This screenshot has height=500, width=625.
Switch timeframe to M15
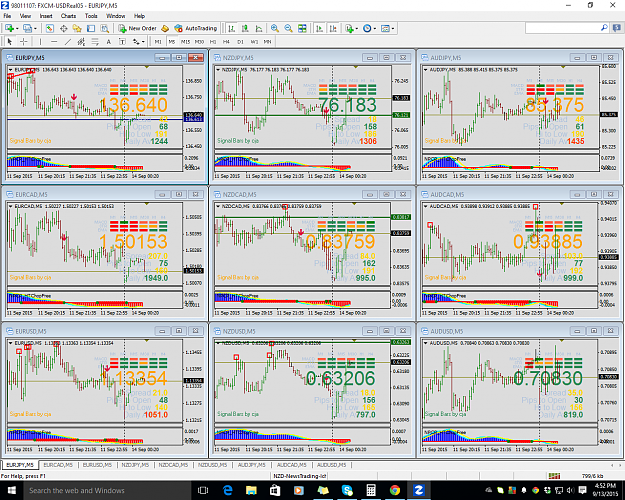tap(185, 41)
